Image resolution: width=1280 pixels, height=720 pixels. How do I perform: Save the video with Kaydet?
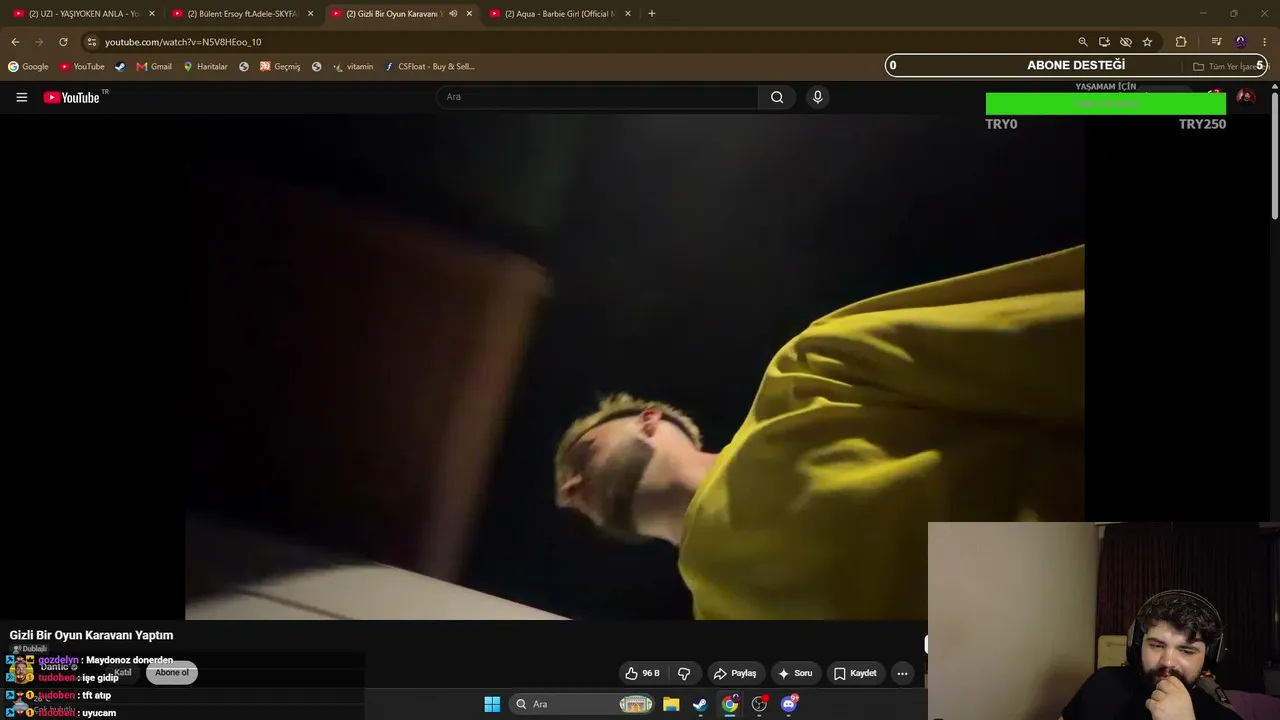click(855, 673)
